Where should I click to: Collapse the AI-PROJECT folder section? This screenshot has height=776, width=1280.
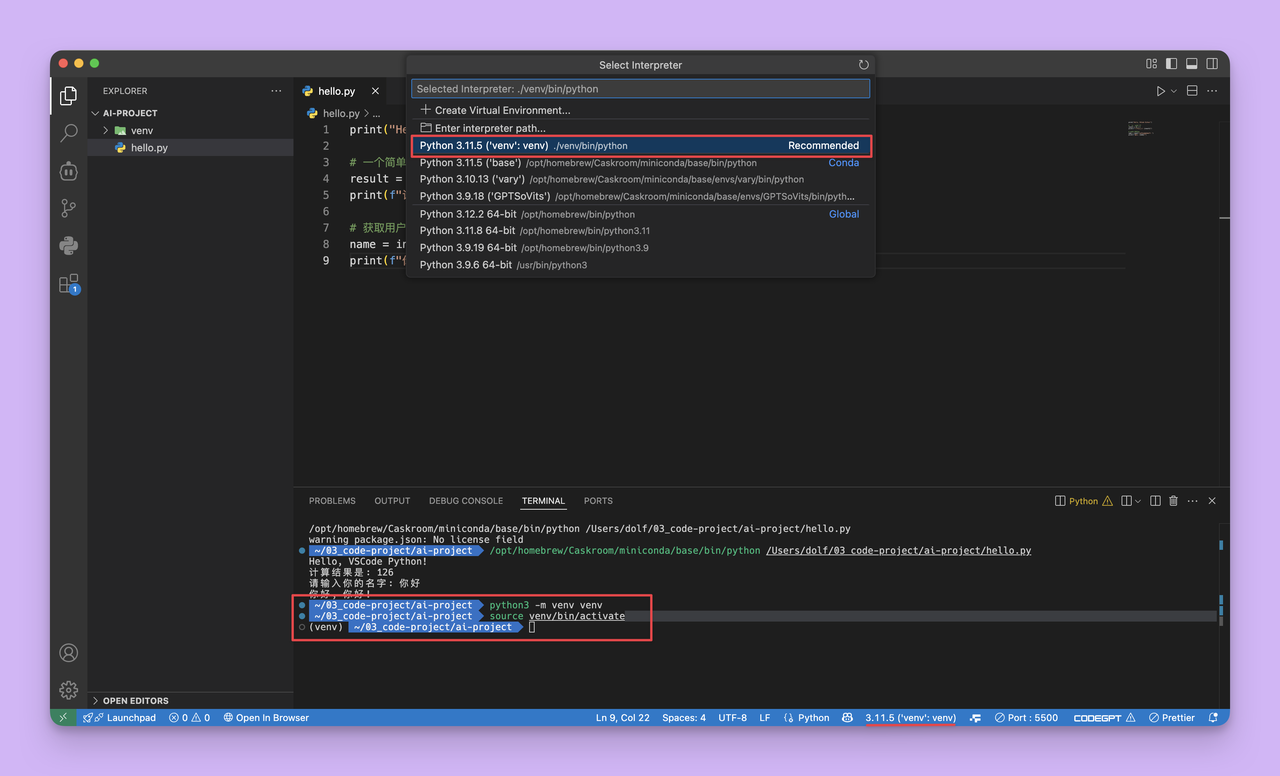point(190,113)
